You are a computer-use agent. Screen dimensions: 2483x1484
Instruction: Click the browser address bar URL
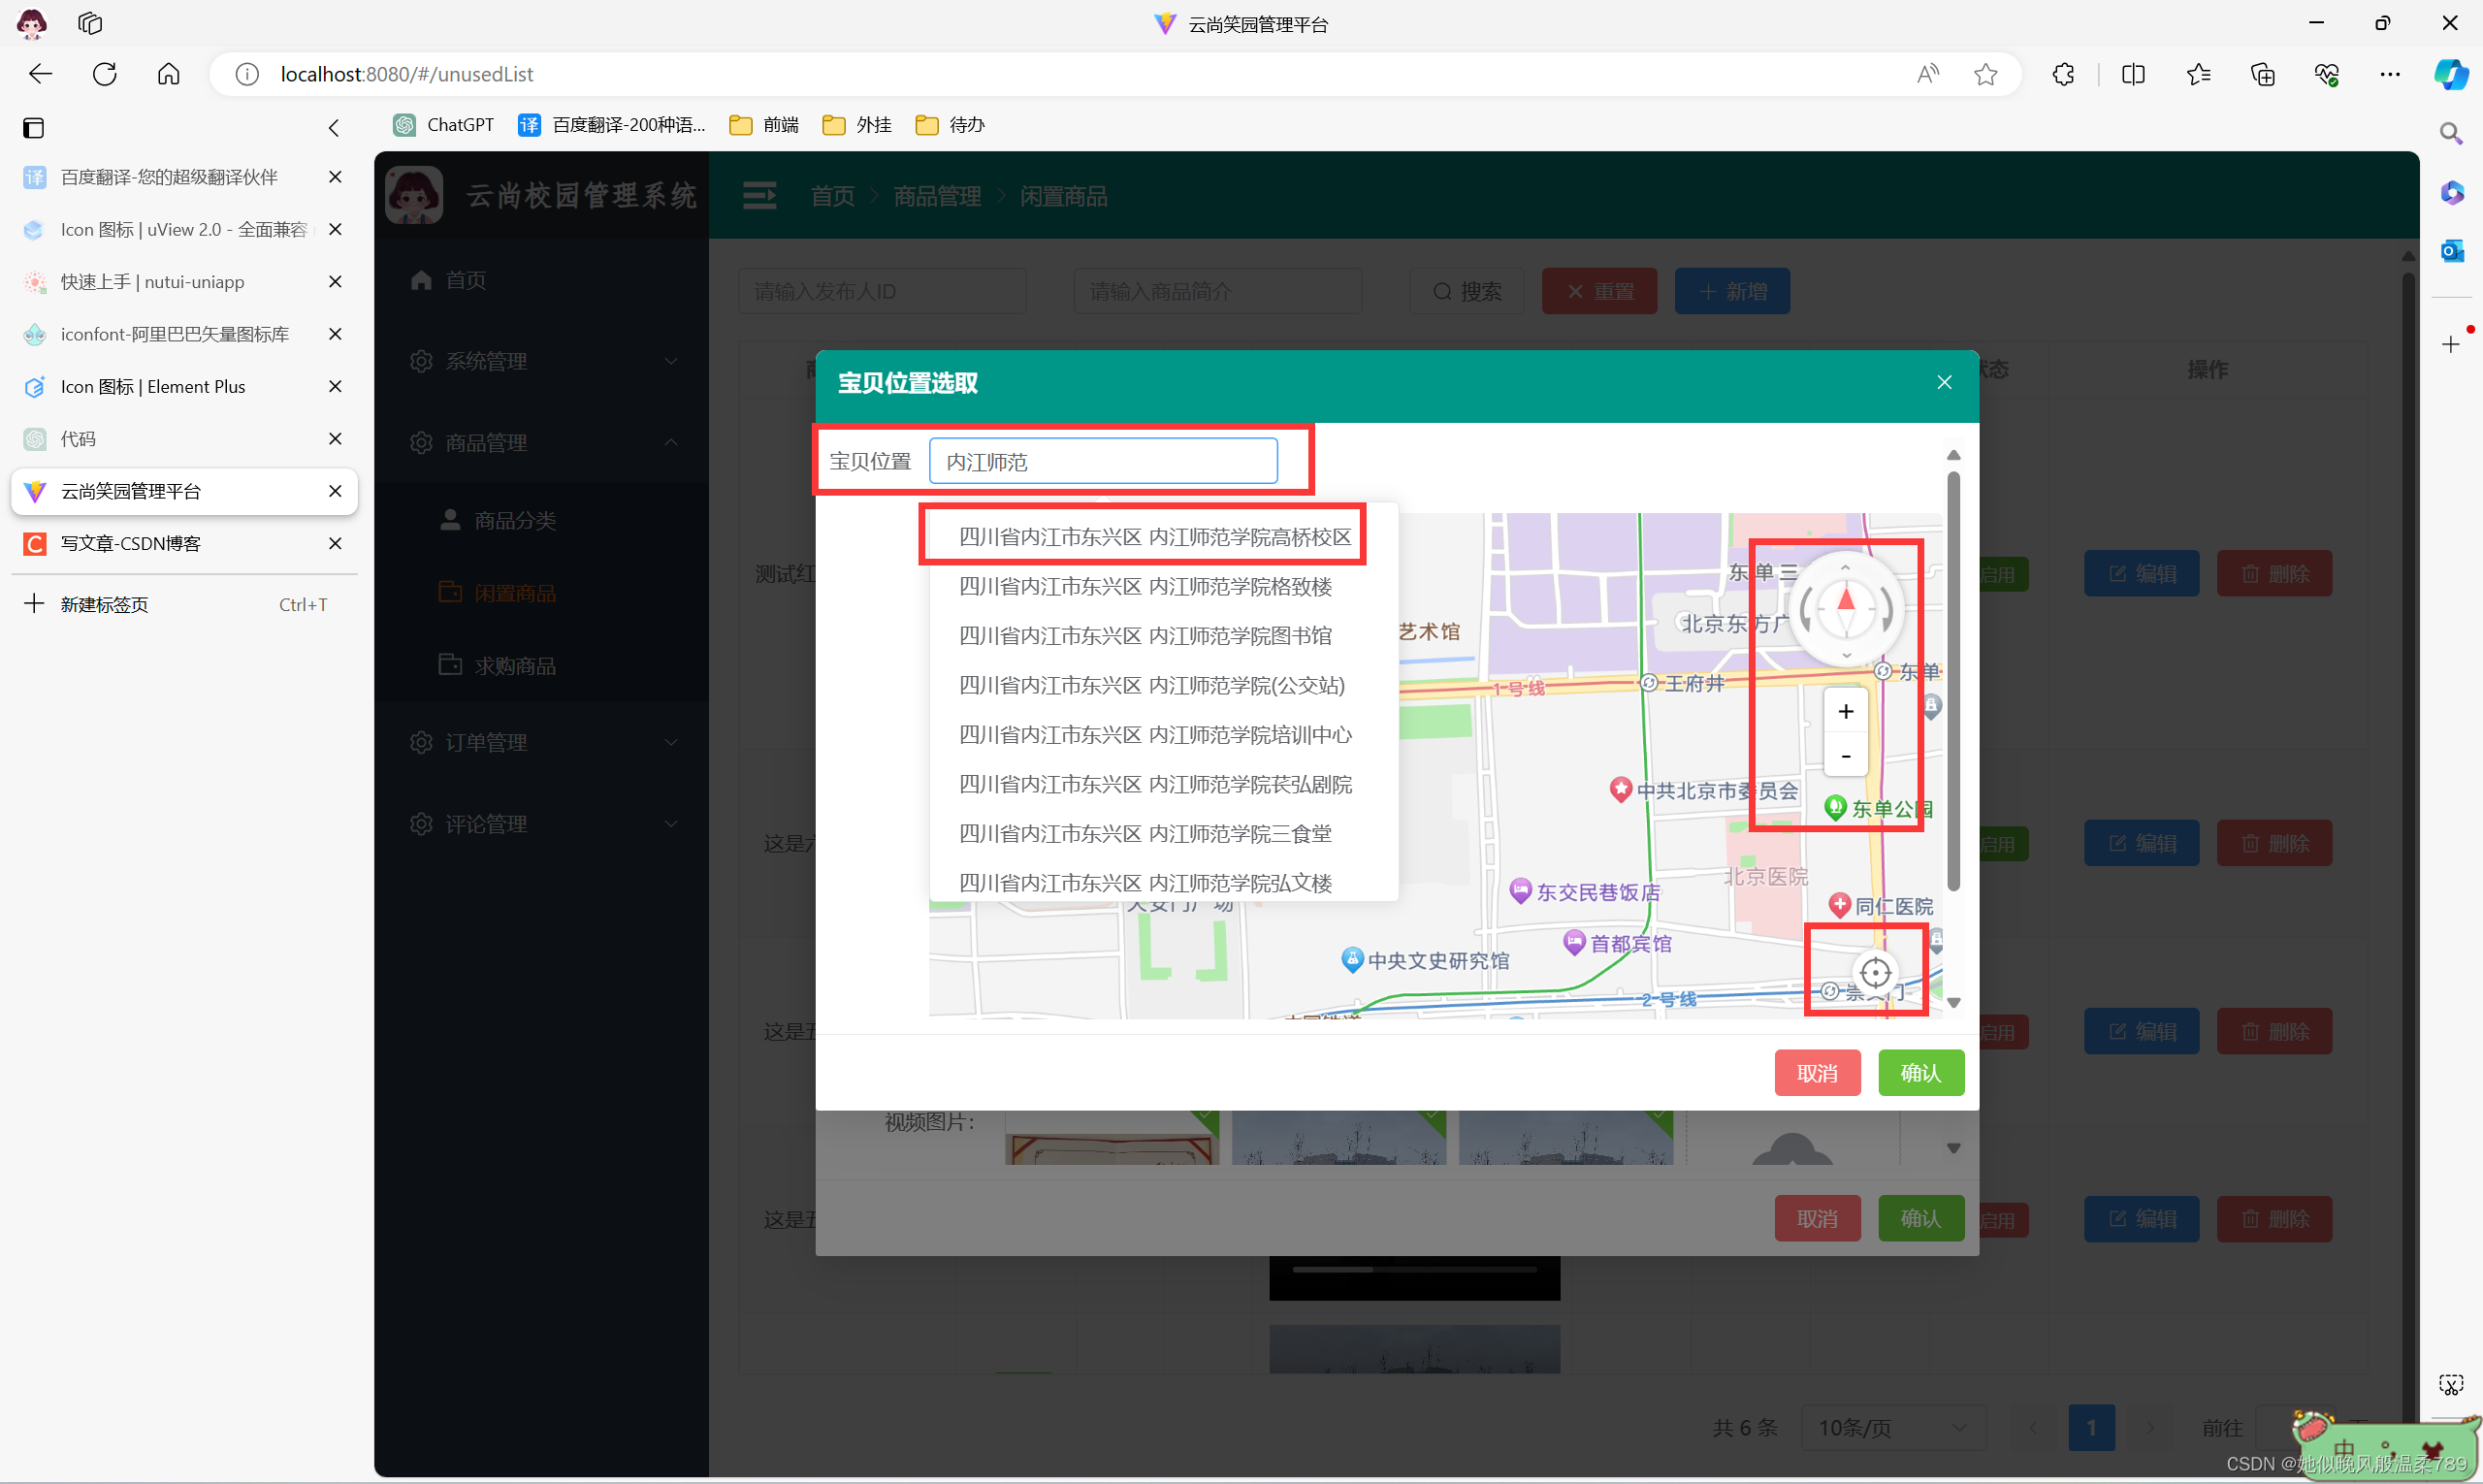(x=407, y=74)
